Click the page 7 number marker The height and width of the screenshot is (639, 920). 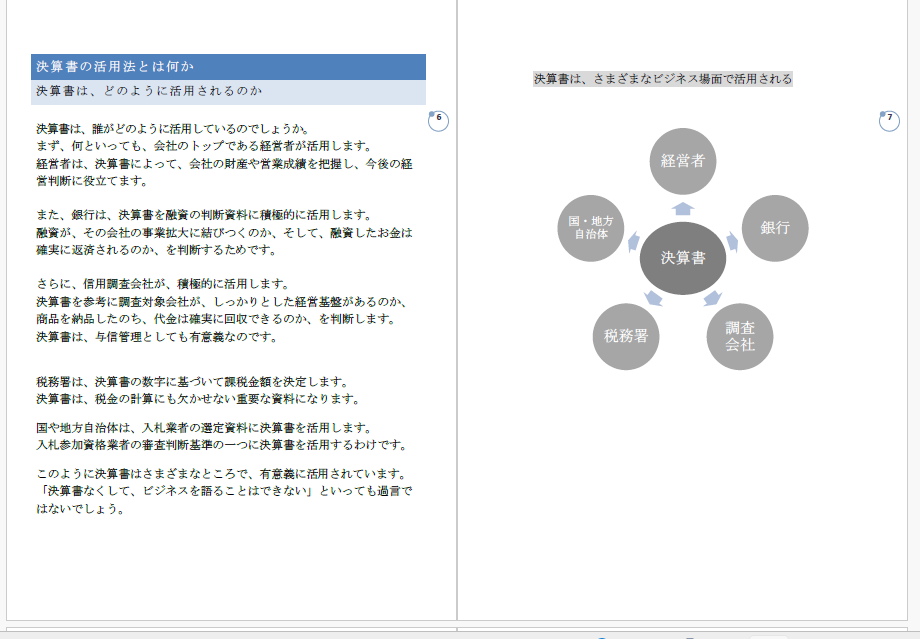[888, 121]
